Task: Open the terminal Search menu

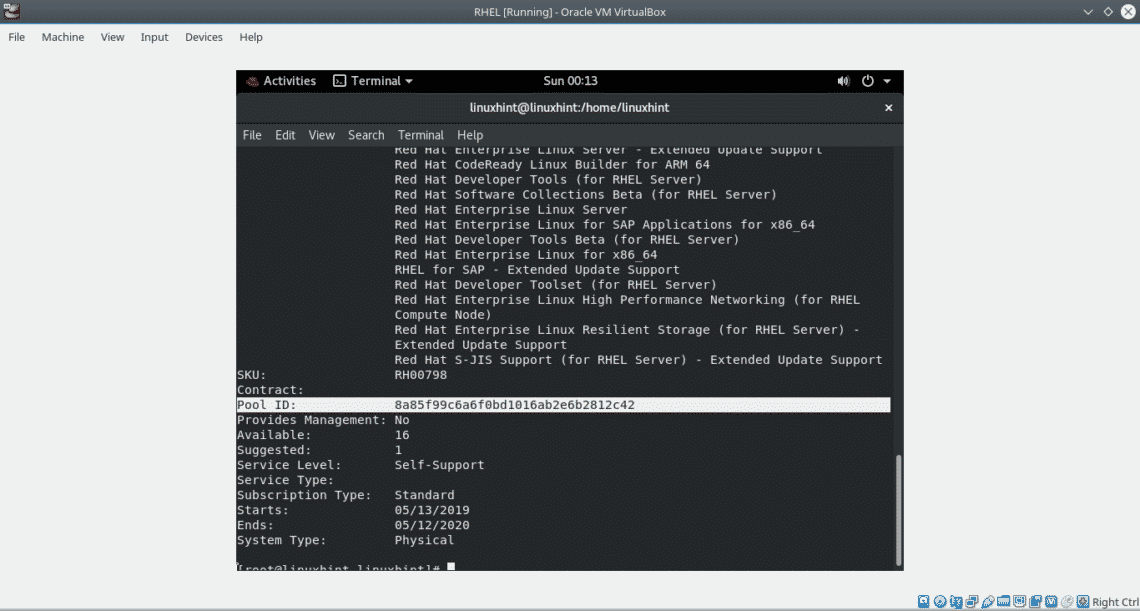Action: [x=366, y=135]
